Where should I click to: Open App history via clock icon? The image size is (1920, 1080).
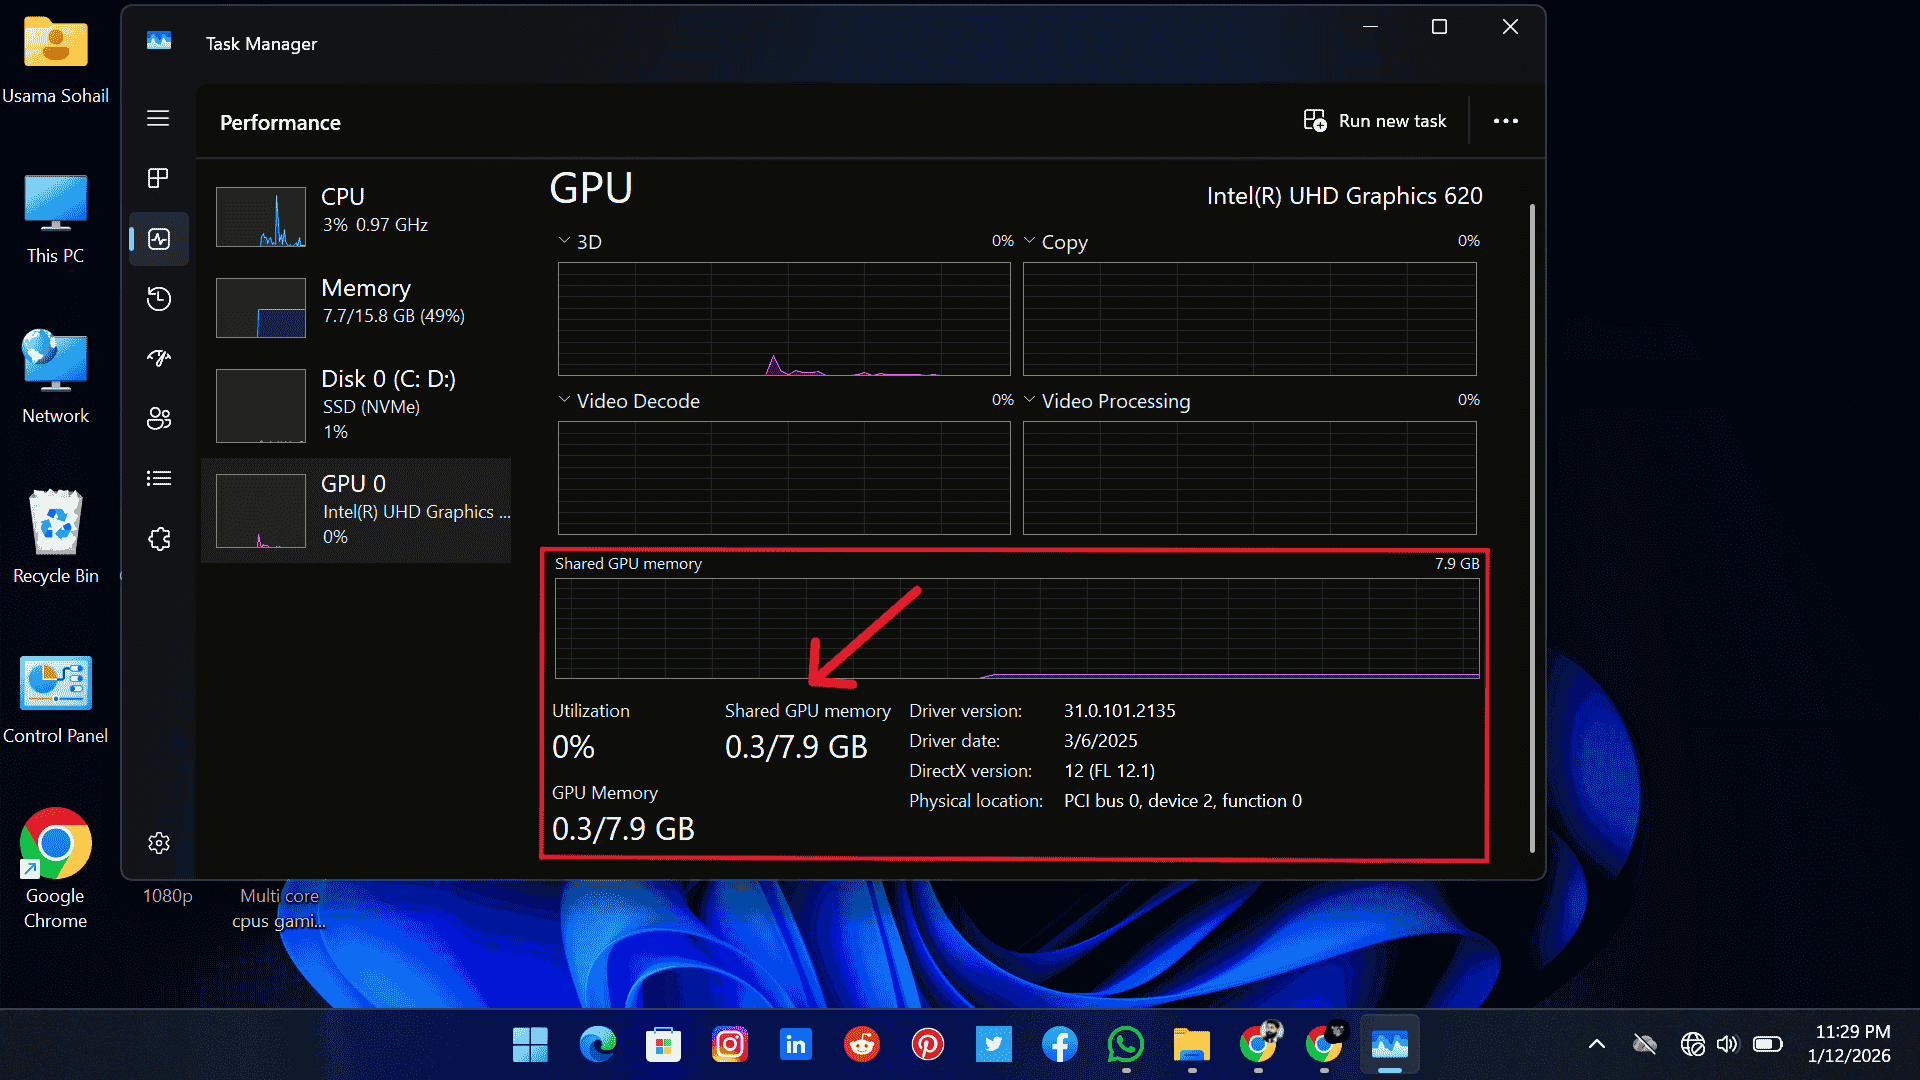(x=158, y=298)
